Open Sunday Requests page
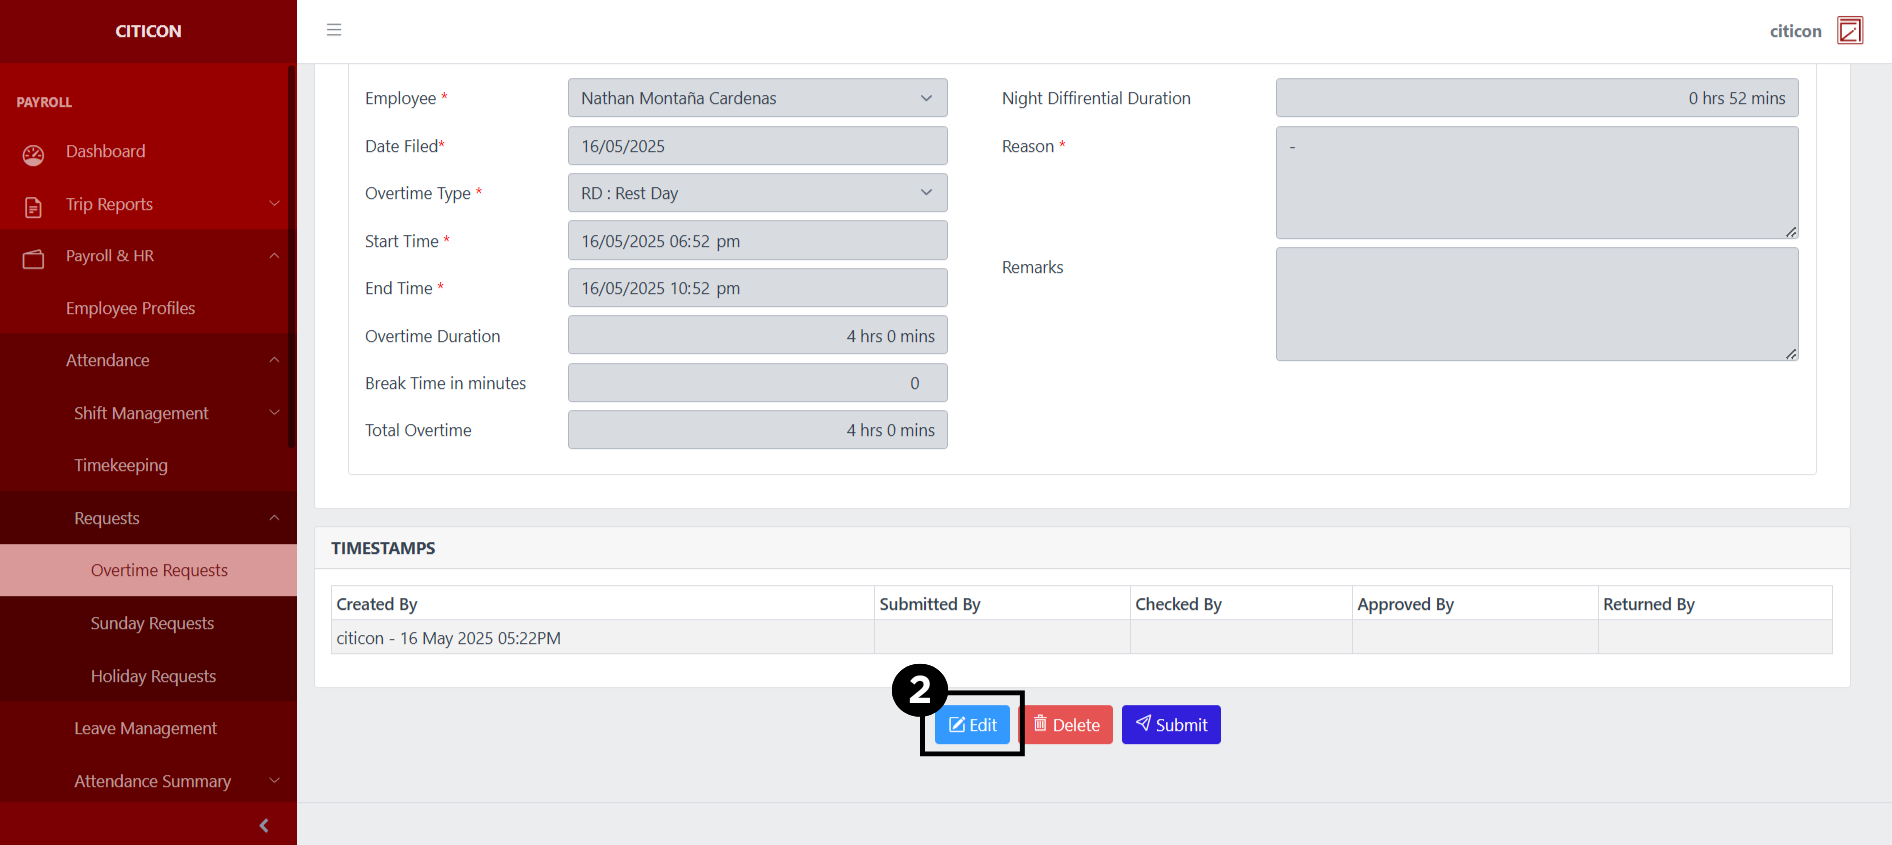This screenshot has height=845, width=1892. coord(152,623)
